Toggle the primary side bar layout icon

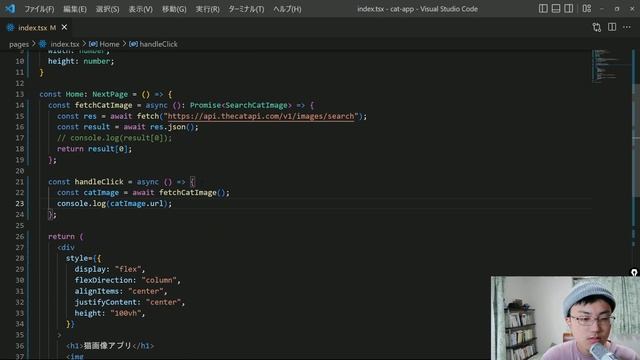(543, 9)
